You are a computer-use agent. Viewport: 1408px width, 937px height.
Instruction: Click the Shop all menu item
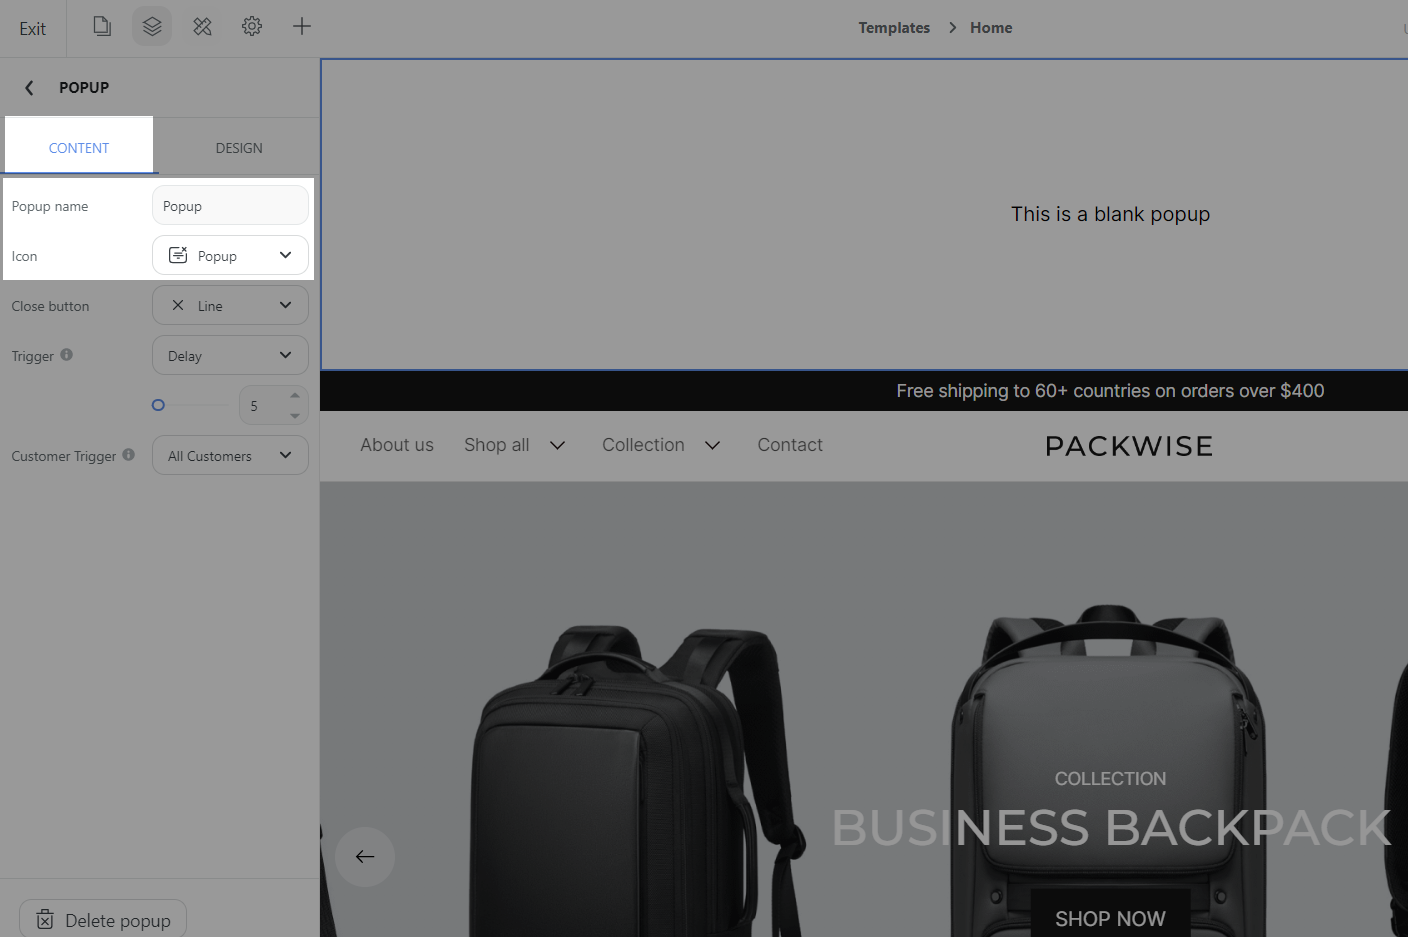[497, 445]
